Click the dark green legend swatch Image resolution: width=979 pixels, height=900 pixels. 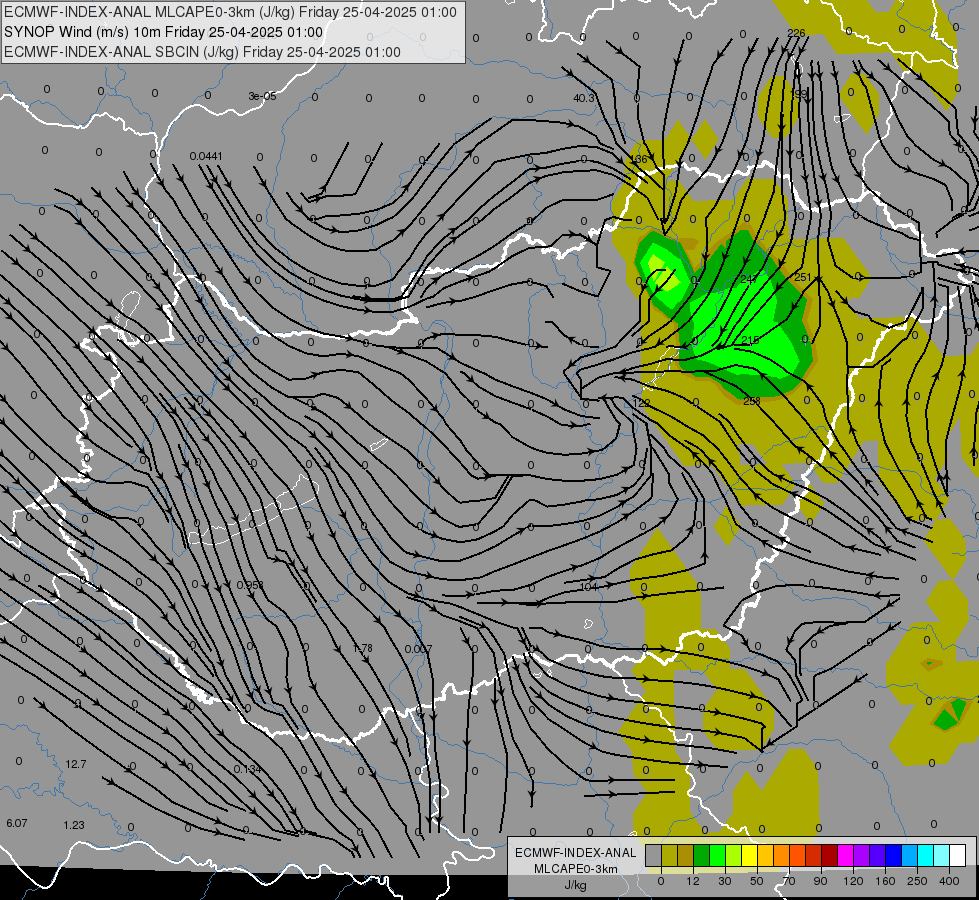701,855
